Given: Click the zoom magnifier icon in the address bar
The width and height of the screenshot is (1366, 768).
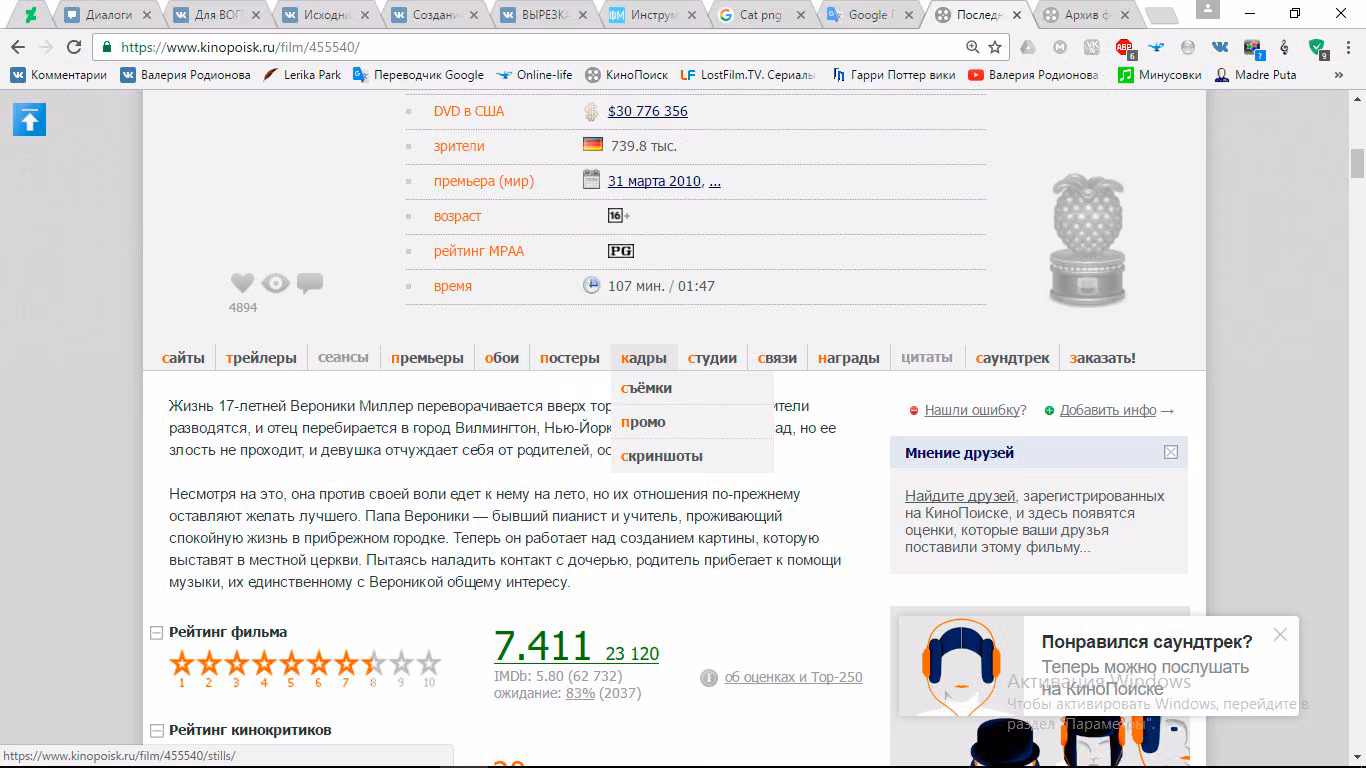Looking at the screenshot, I should click(x=973, y=47).
